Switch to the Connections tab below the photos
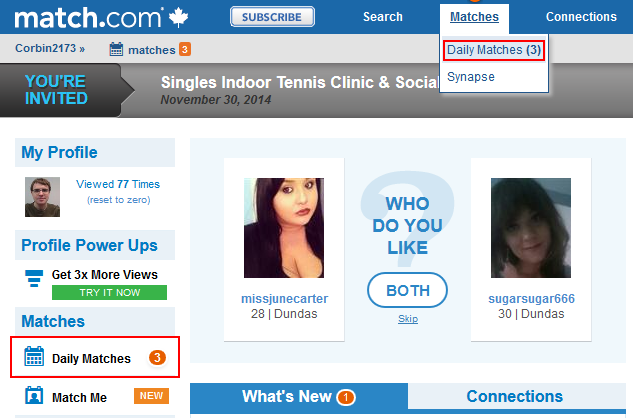The height and width of the screenshot is (418, 633). tap(515, 396)
